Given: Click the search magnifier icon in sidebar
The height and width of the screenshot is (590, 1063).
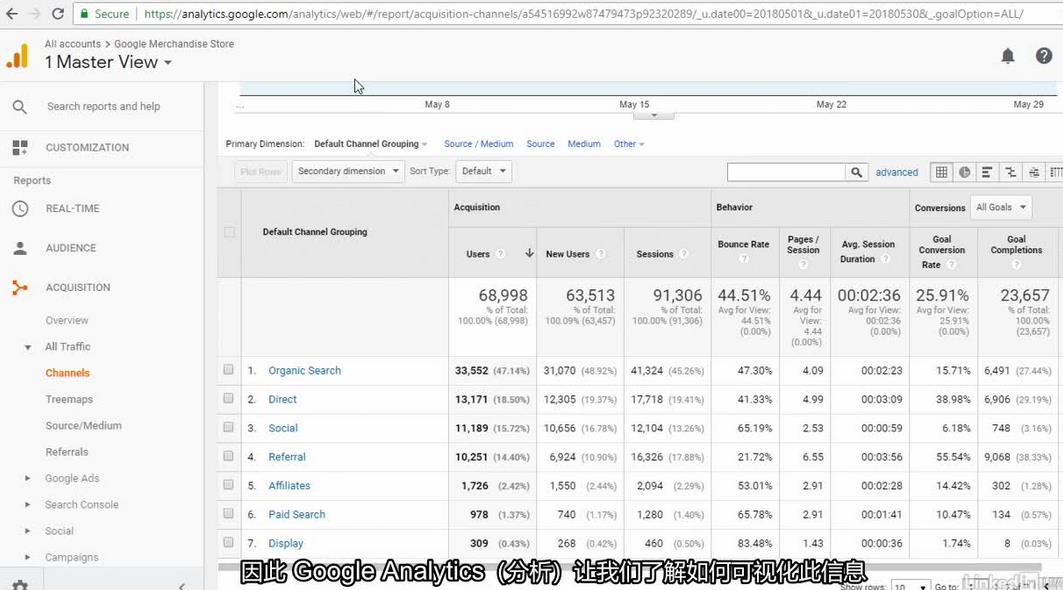Looking at the screenshot, I should coord(20,106).
